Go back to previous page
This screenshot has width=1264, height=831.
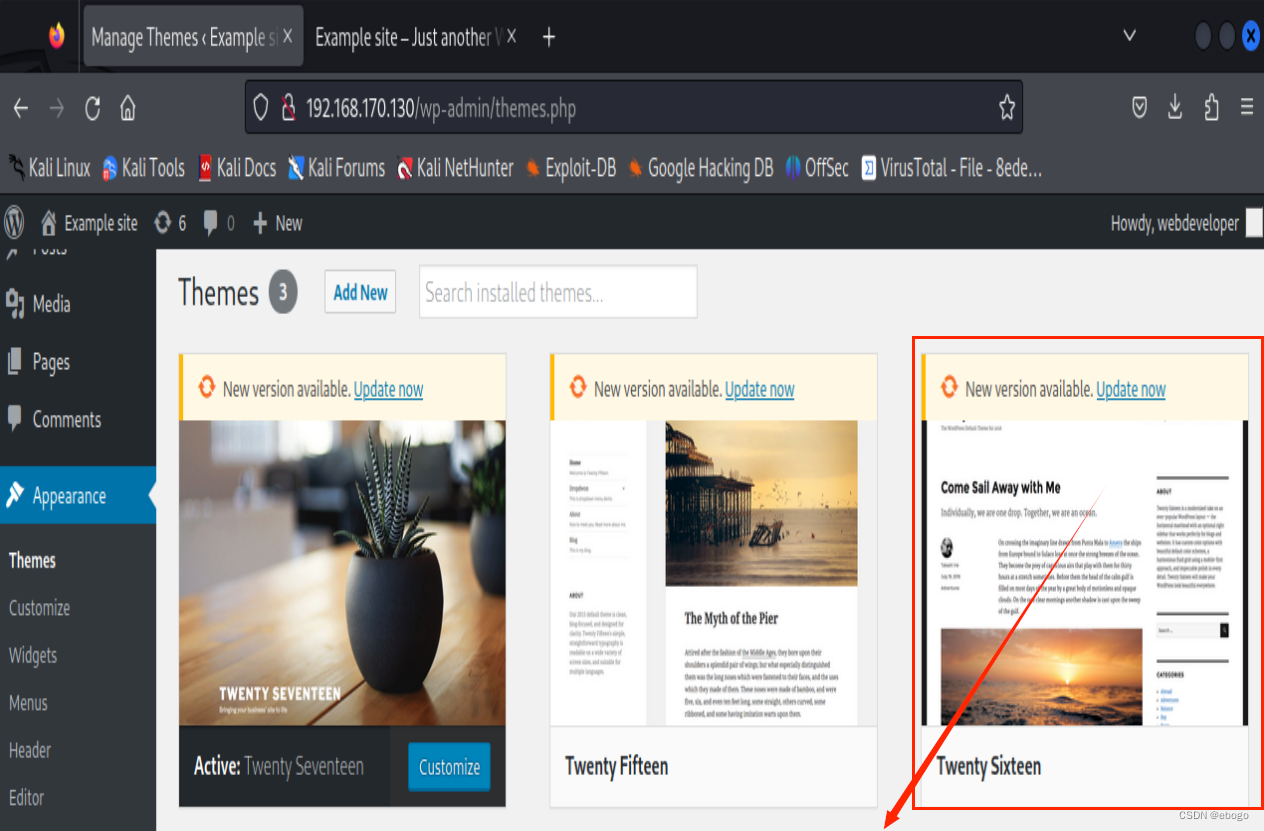coord(21,108)
